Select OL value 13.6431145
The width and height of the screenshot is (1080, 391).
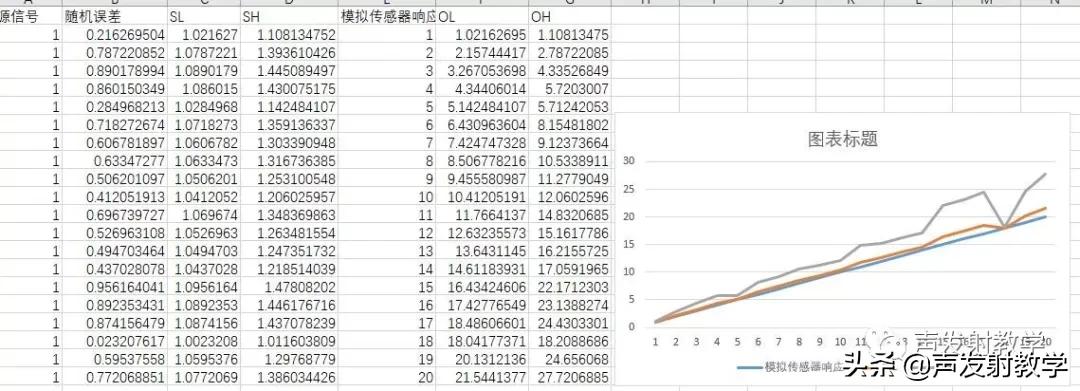tap(482, 251)
